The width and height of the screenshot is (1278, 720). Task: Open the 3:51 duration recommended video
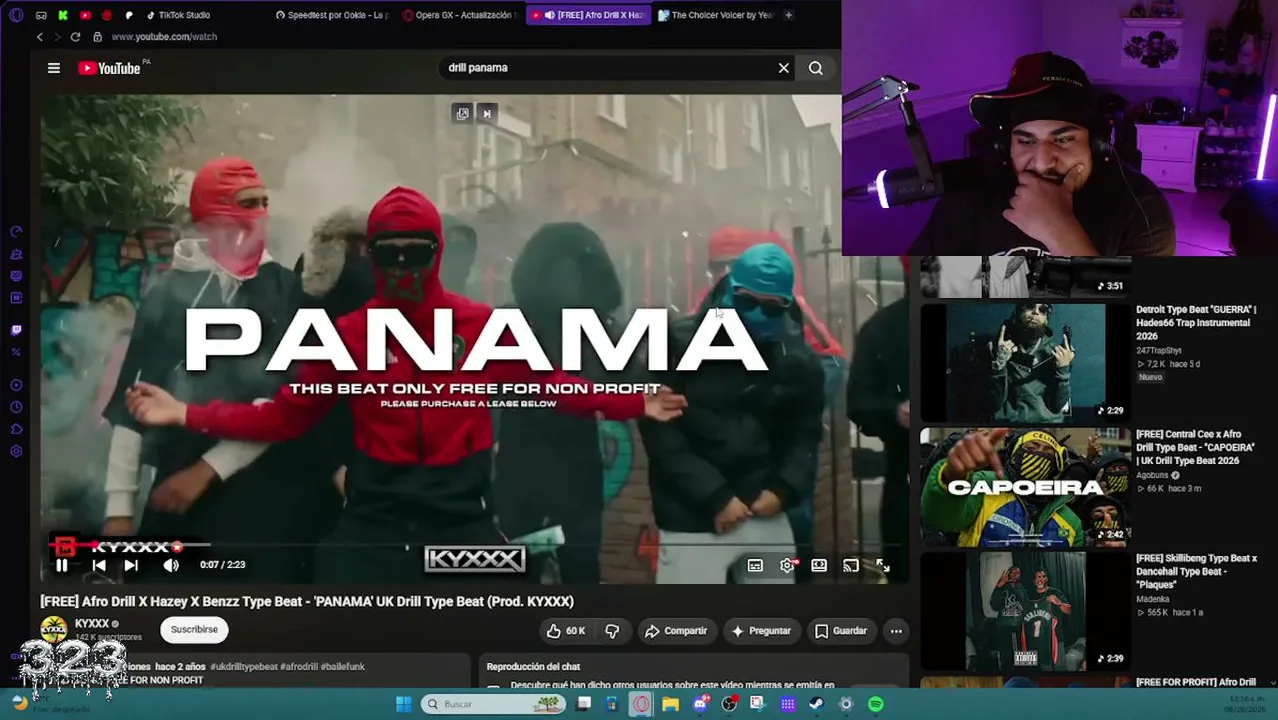coord(1025,277)
